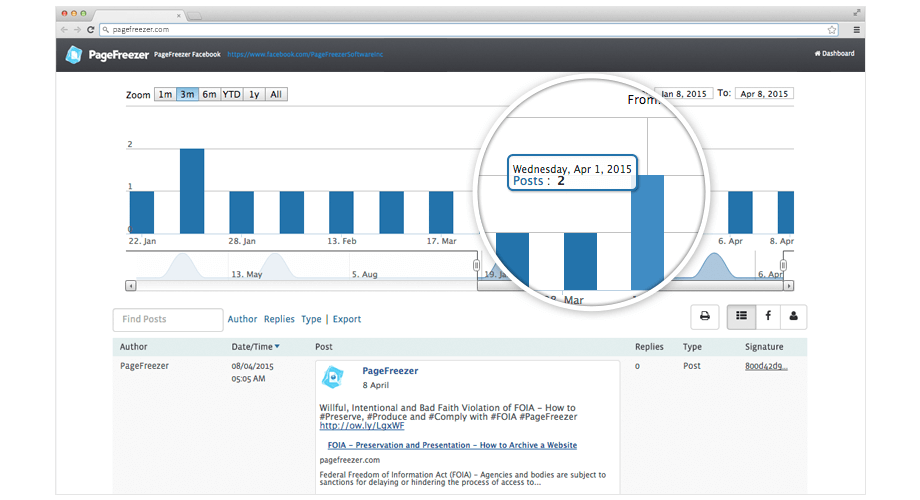Screen dimensions: 920x500
Task: Click the navigator right range handle
Action: (783, 265)
